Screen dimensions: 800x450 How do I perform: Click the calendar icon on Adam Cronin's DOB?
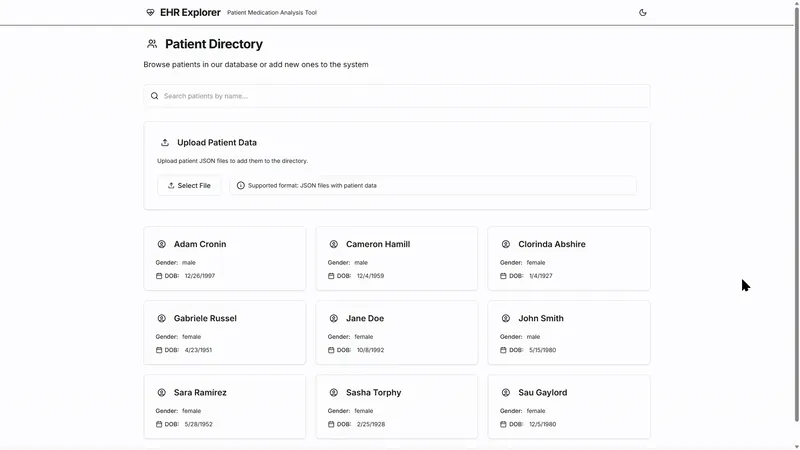[x=159, y=276]
